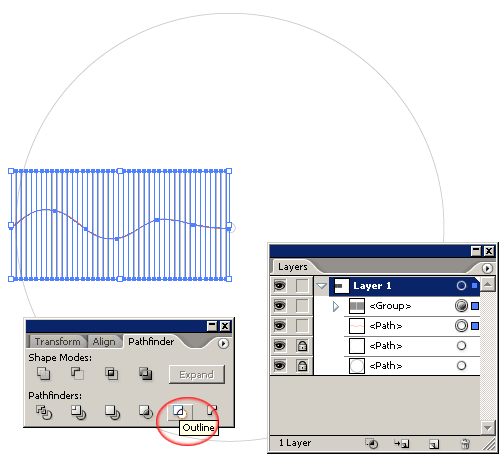Image resolution: width=500 pixels, height=460 pixels.
Task: Switch to the Align tab
Action: pos(104,342)
